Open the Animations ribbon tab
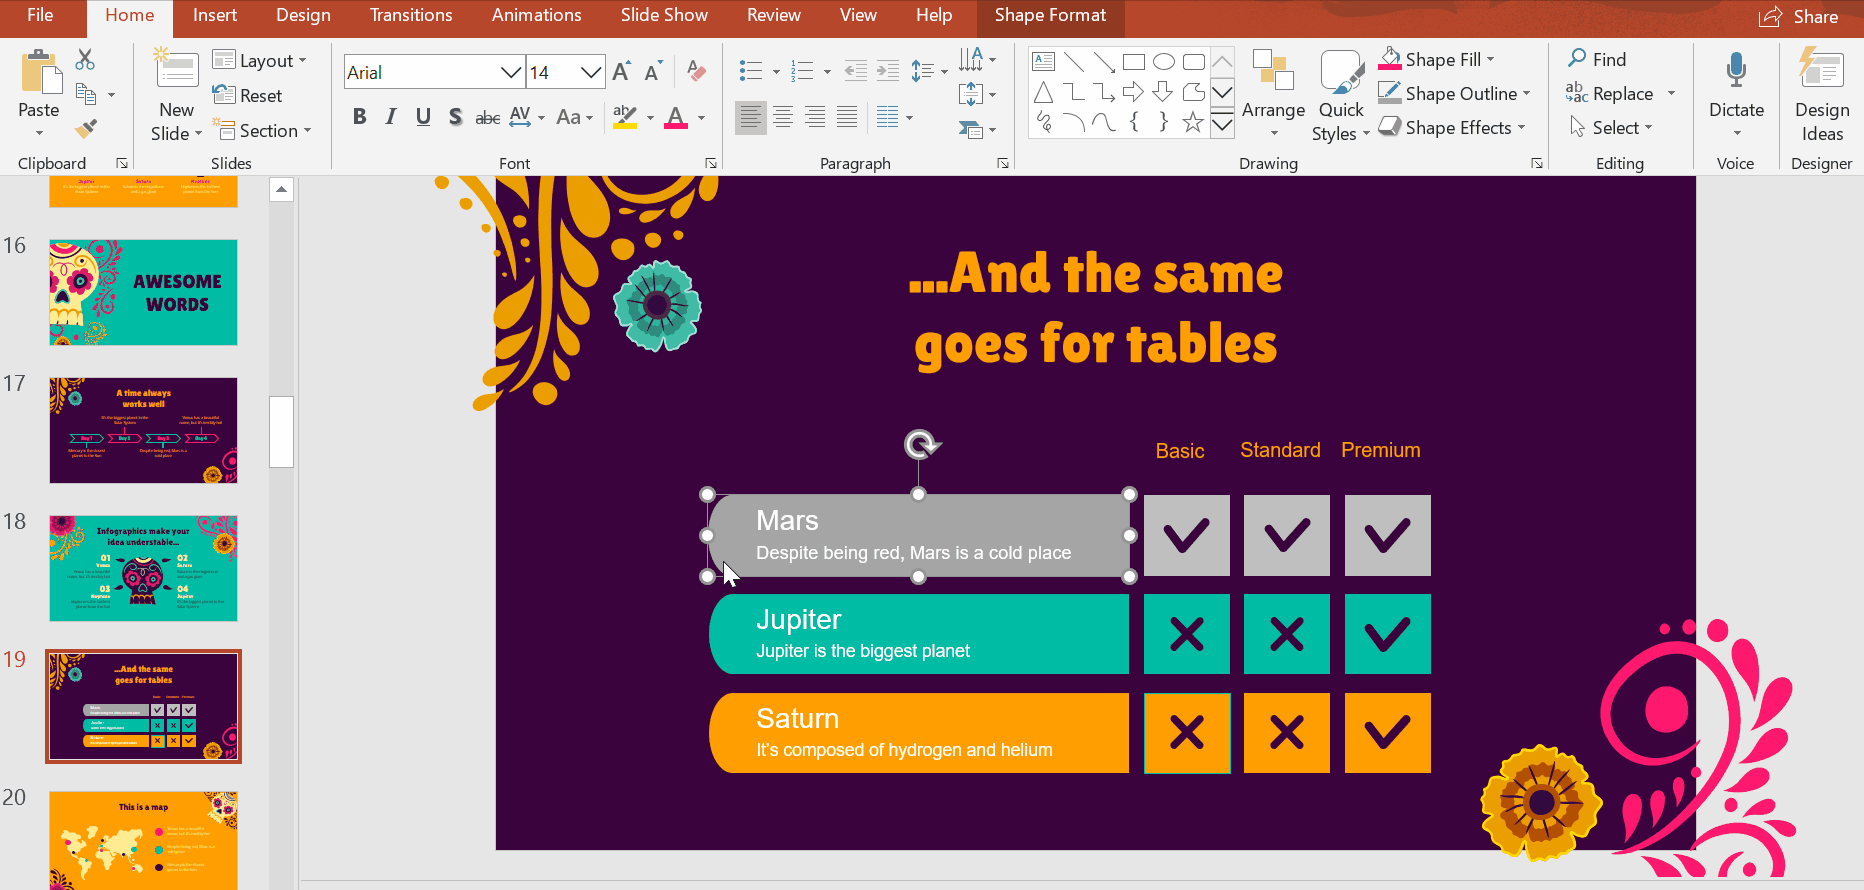This screenshot has height=890, width=1864. point(536,15)
